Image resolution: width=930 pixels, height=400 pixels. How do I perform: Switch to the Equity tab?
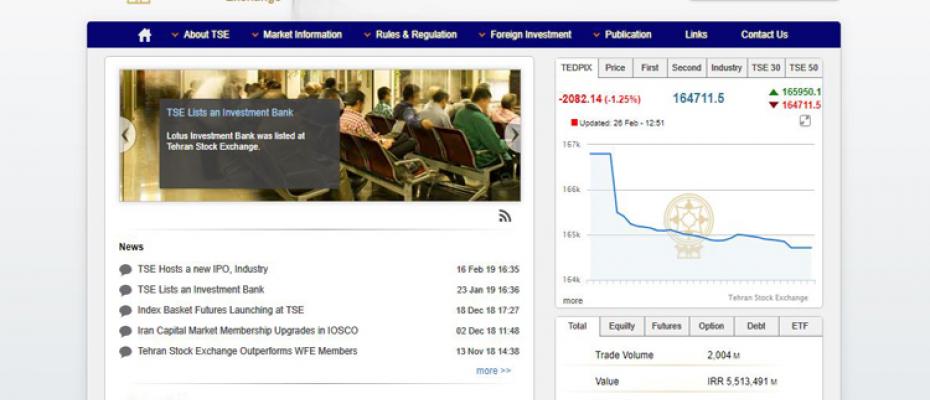point(622,326)
